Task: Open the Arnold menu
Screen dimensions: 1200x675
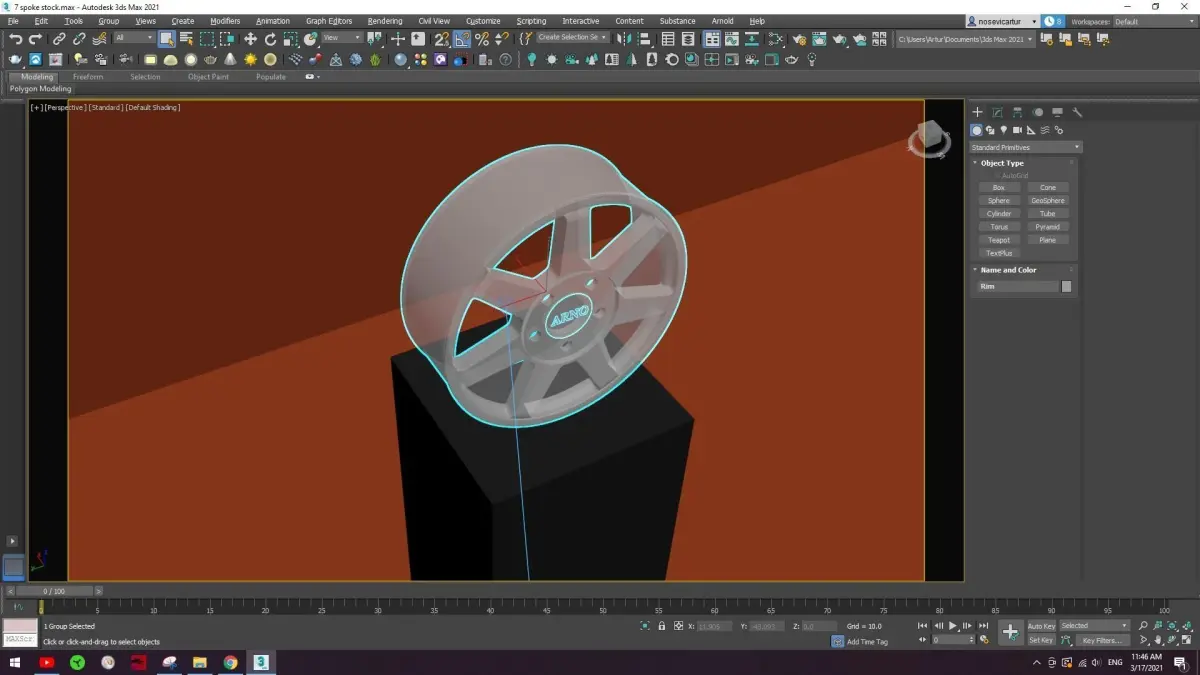Action: (722, 21)
